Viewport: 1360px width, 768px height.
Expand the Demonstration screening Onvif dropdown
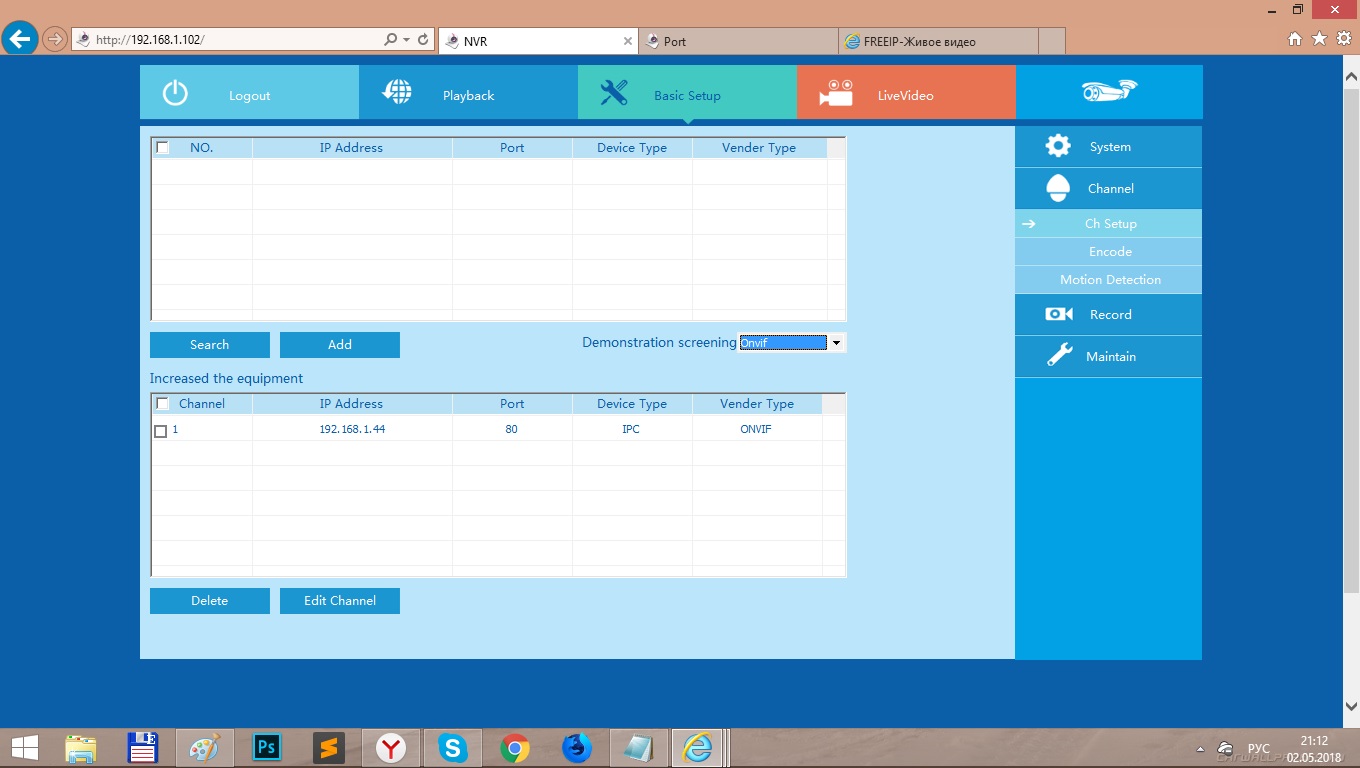pos(836,343)
